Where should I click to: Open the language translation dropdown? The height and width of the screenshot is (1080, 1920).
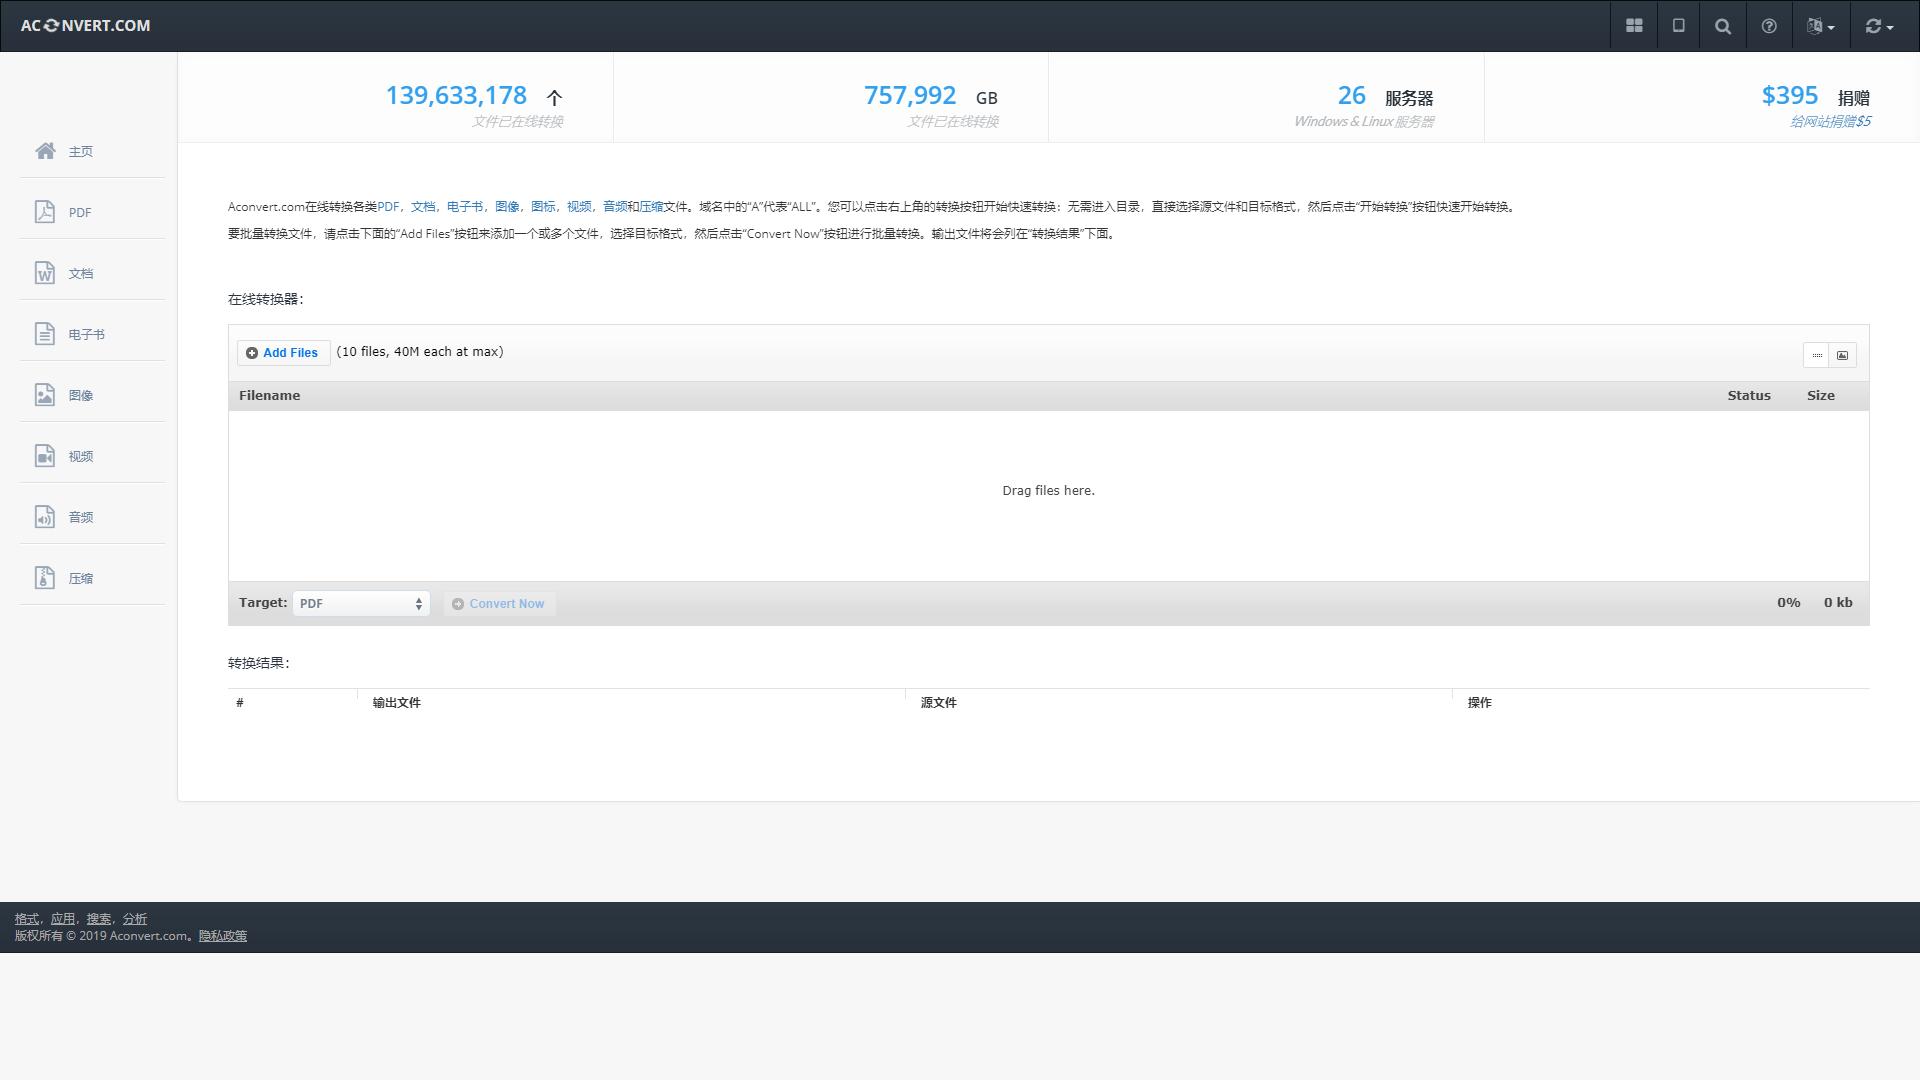(x=1820, y=26)
